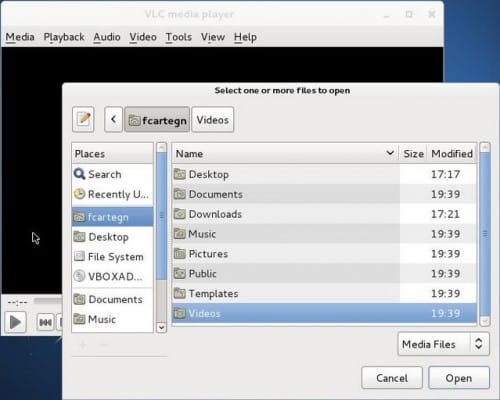Sort by the Modified column header
The width and height of the screenshot is (500, 400).
452,154
